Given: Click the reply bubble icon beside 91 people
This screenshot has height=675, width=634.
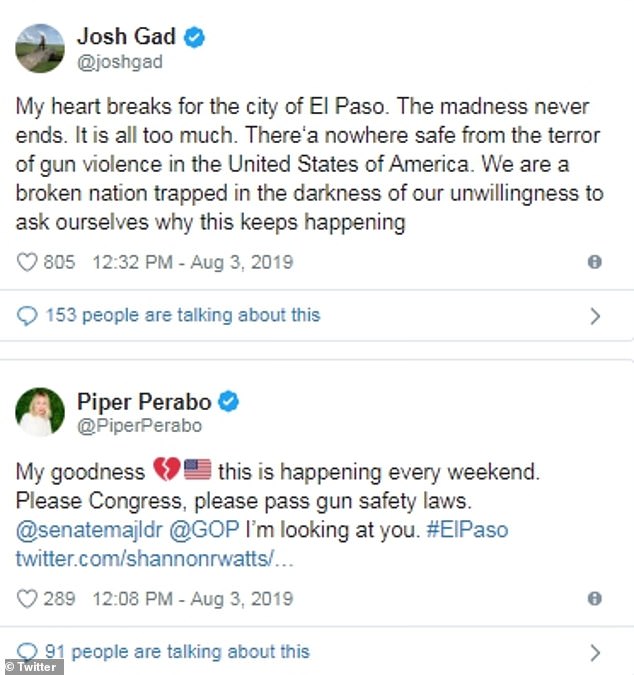Looking at the screenshot, I should (x=27, y=652).
